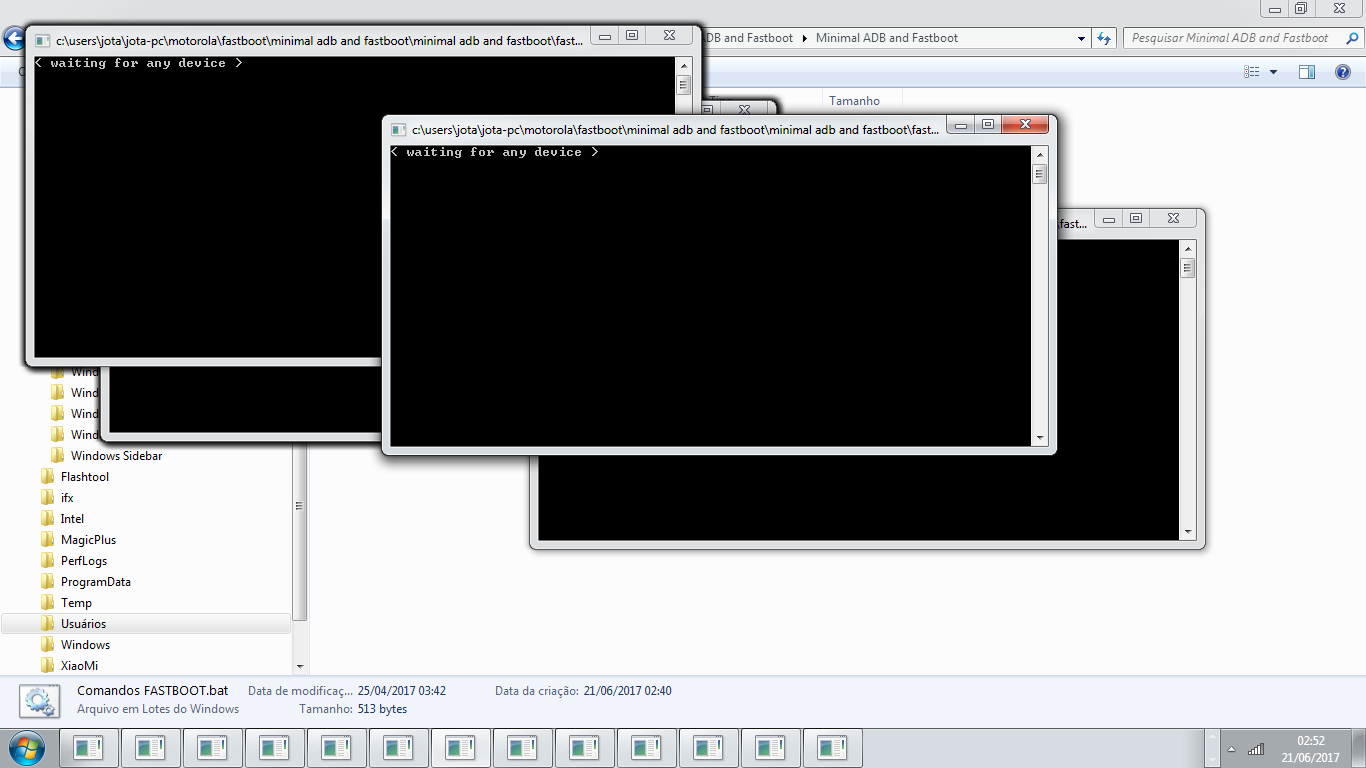
Task: Click the Intel folder icon in the tree
Action: tap(48, 519)
